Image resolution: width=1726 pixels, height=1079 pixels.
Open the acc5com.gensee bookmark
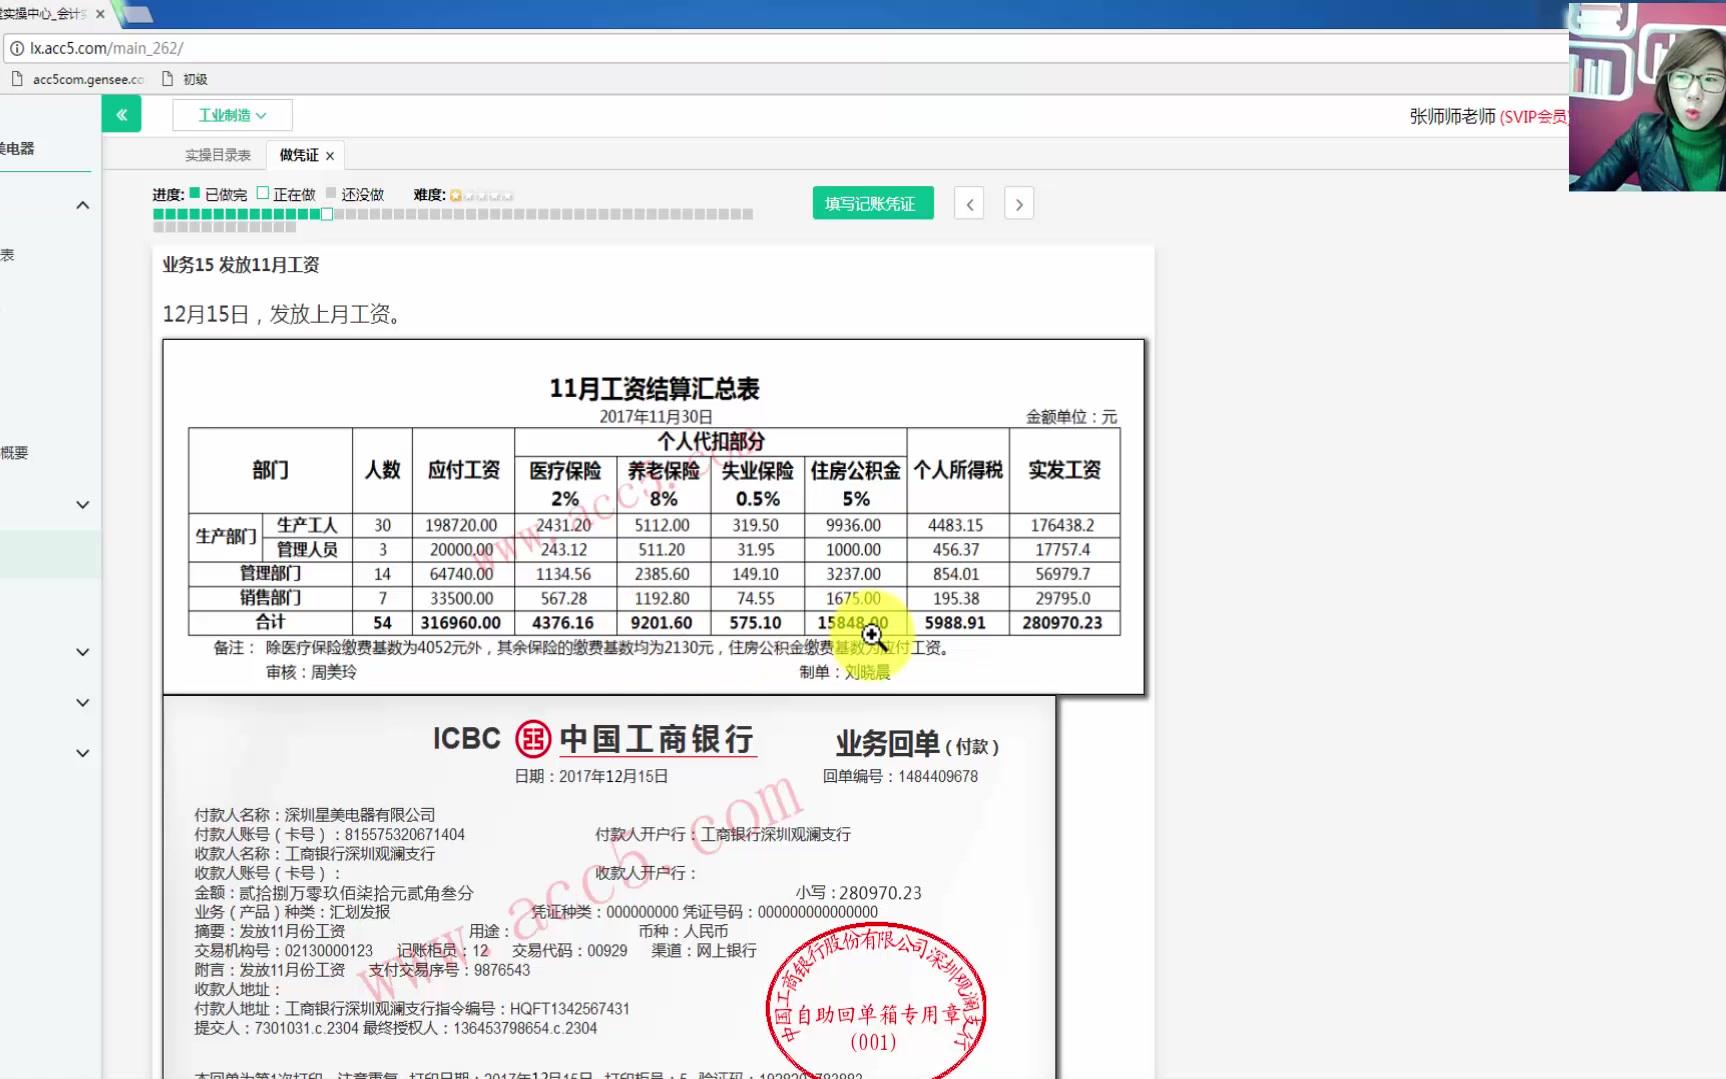(x=78, y=79)
